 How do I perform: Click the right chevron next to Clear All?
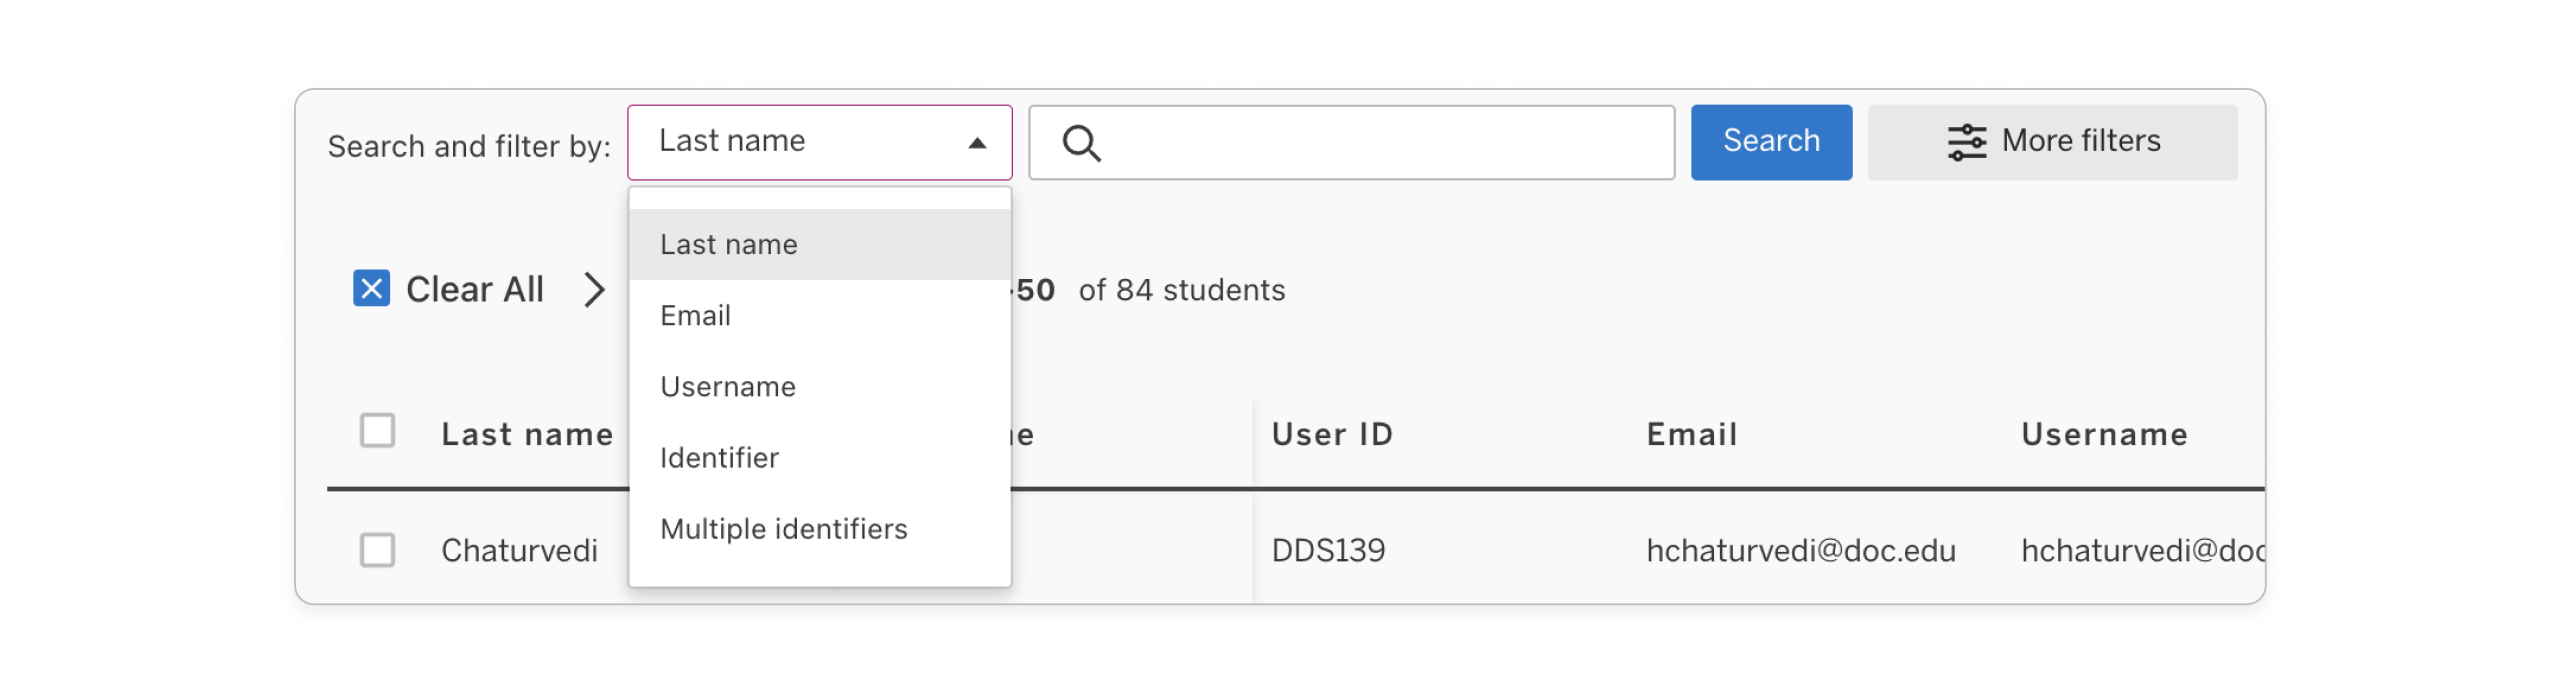point(595,290)
